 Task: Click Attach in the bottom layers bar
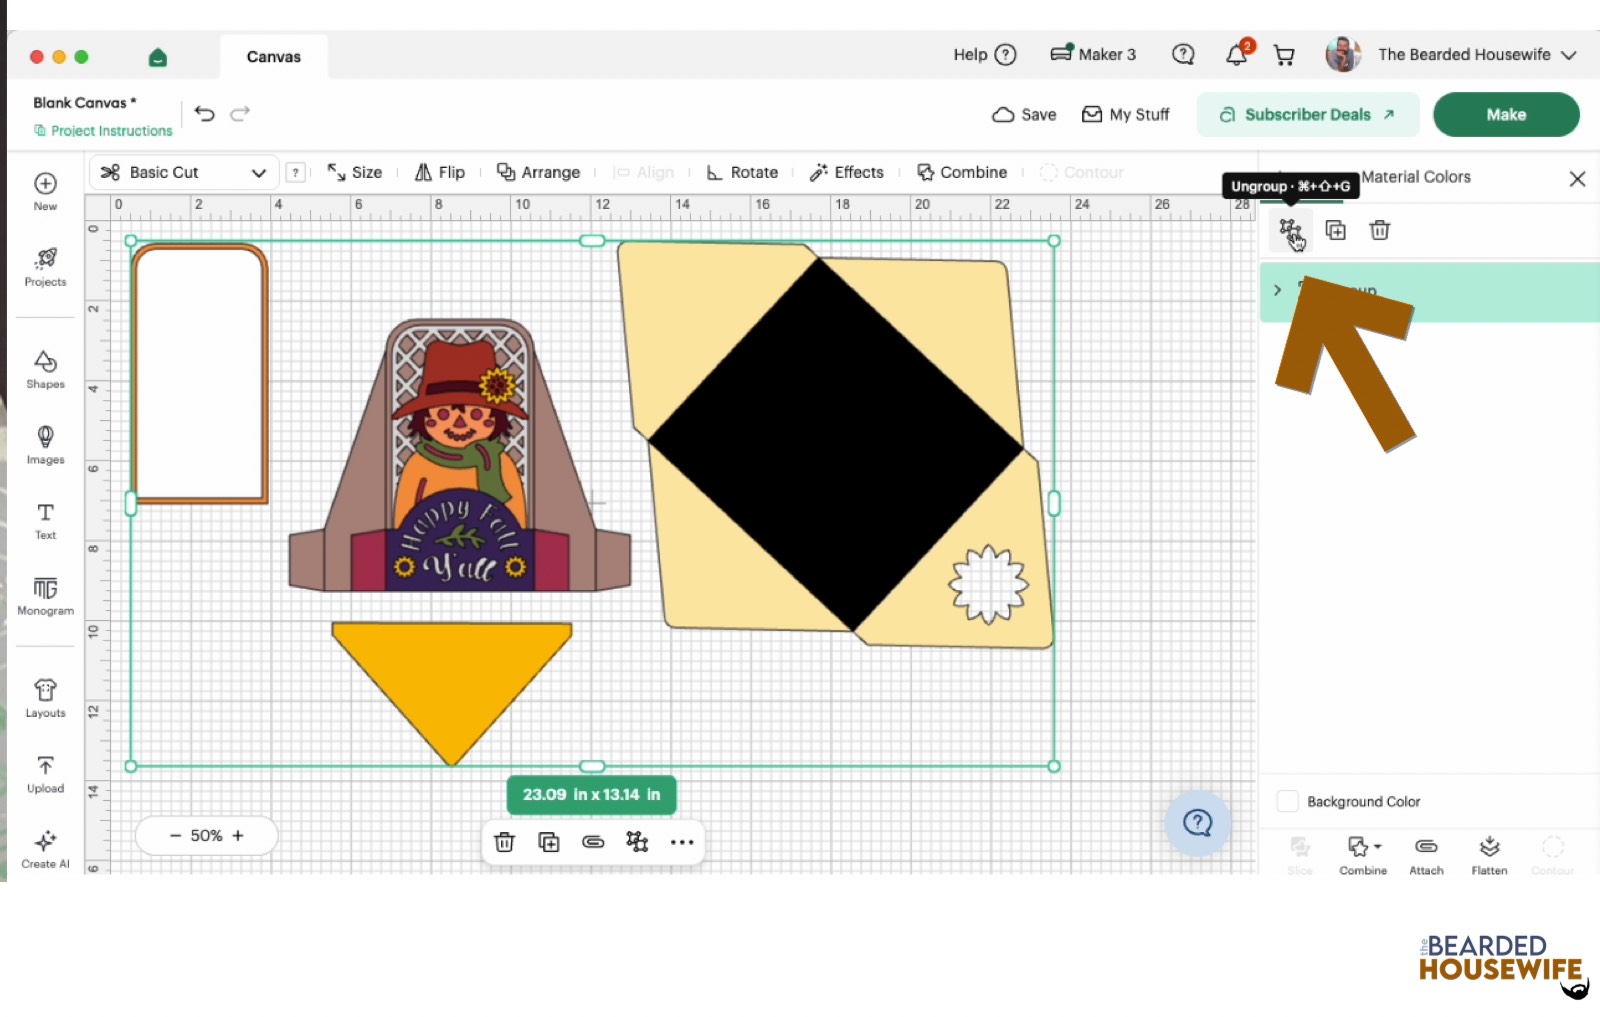1426,855
